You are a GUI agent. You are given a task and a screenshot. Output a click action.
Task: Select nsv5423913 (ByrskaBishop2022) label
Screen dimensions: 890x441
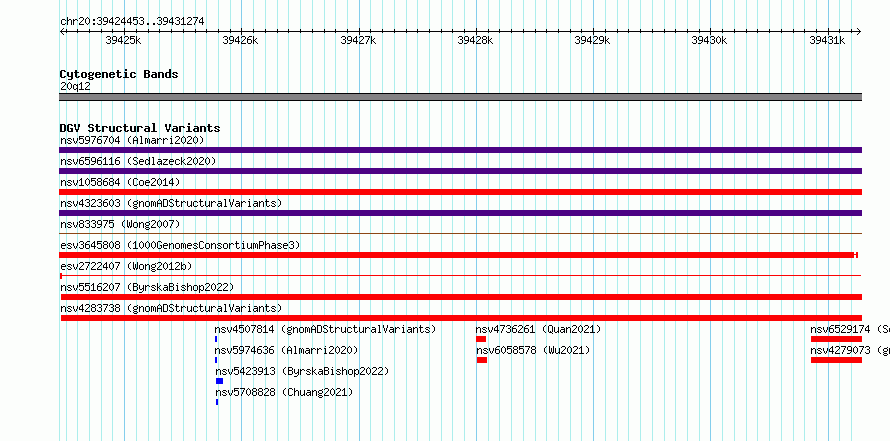tap(302, 371)
